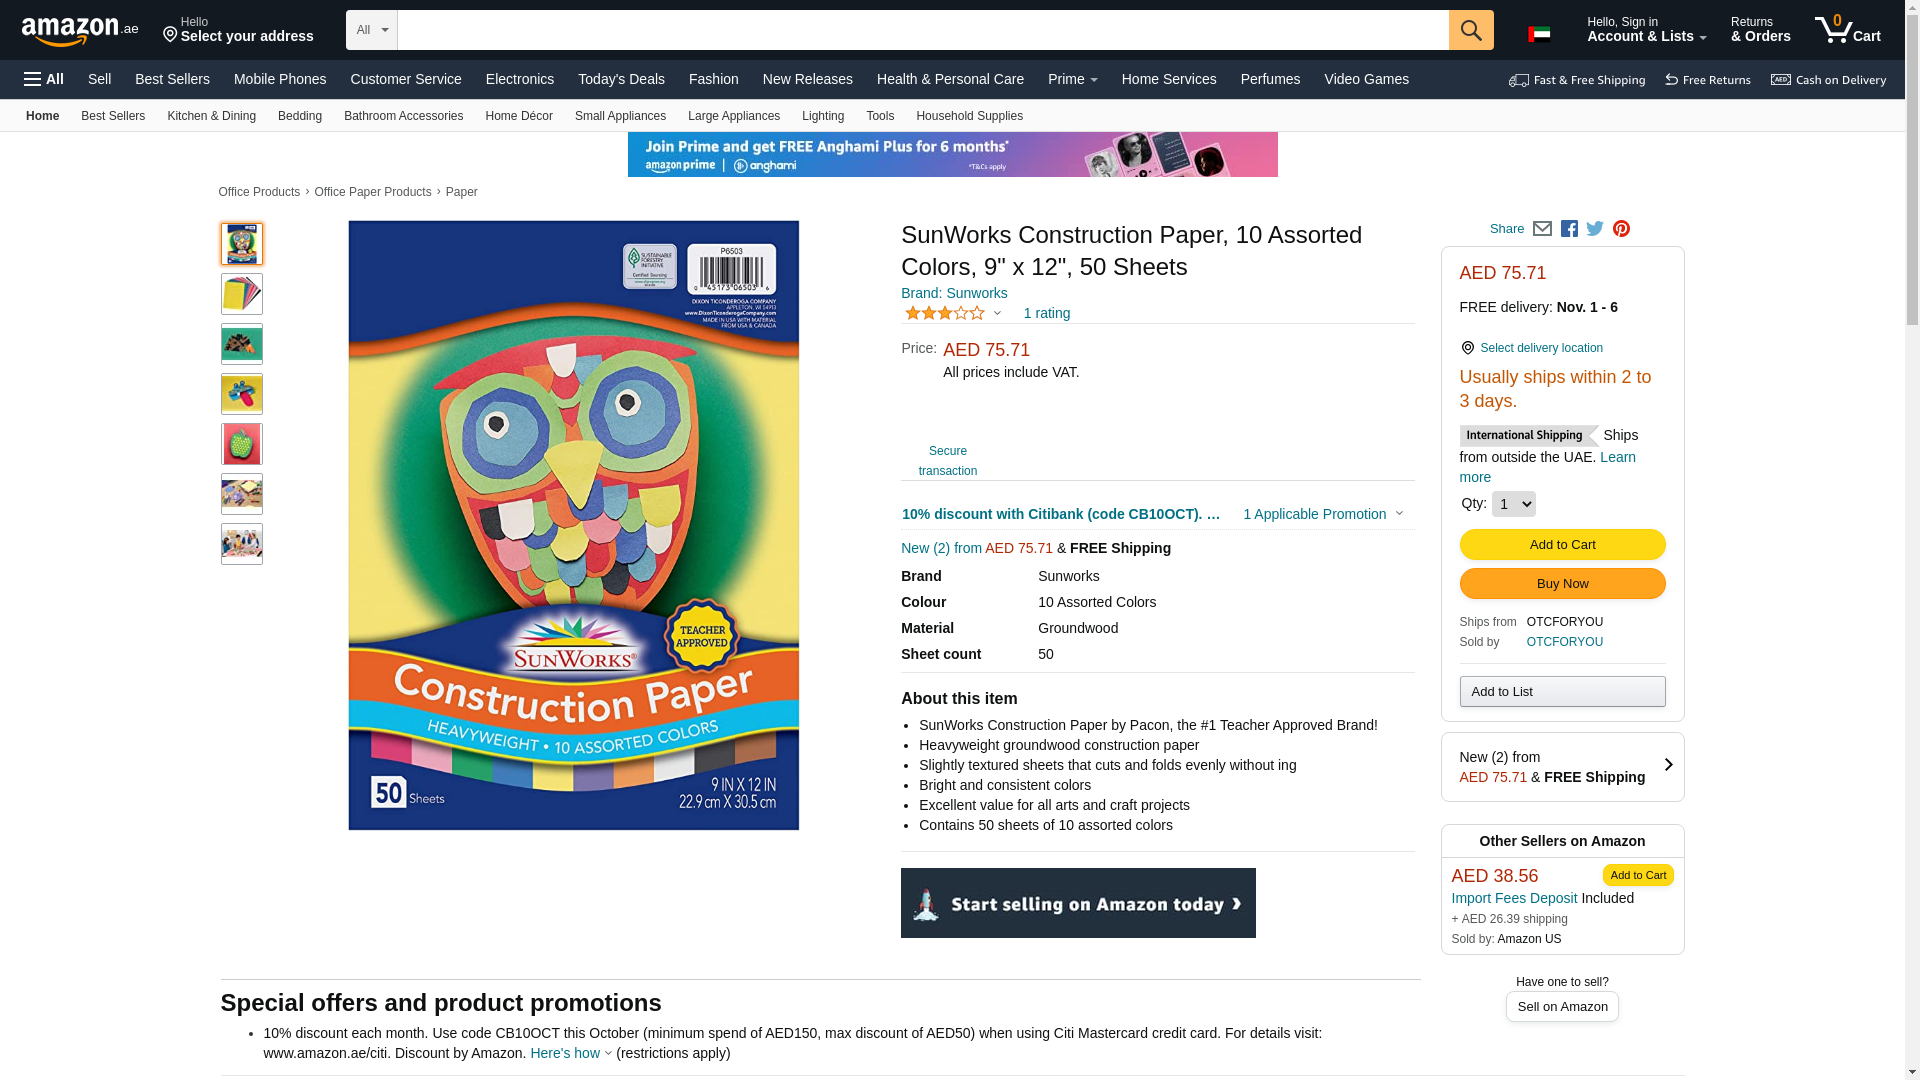This screenshot has width=1920, height=1080.
Task: Go to Amazon.ae home logo
Action: tap(80, 31)
